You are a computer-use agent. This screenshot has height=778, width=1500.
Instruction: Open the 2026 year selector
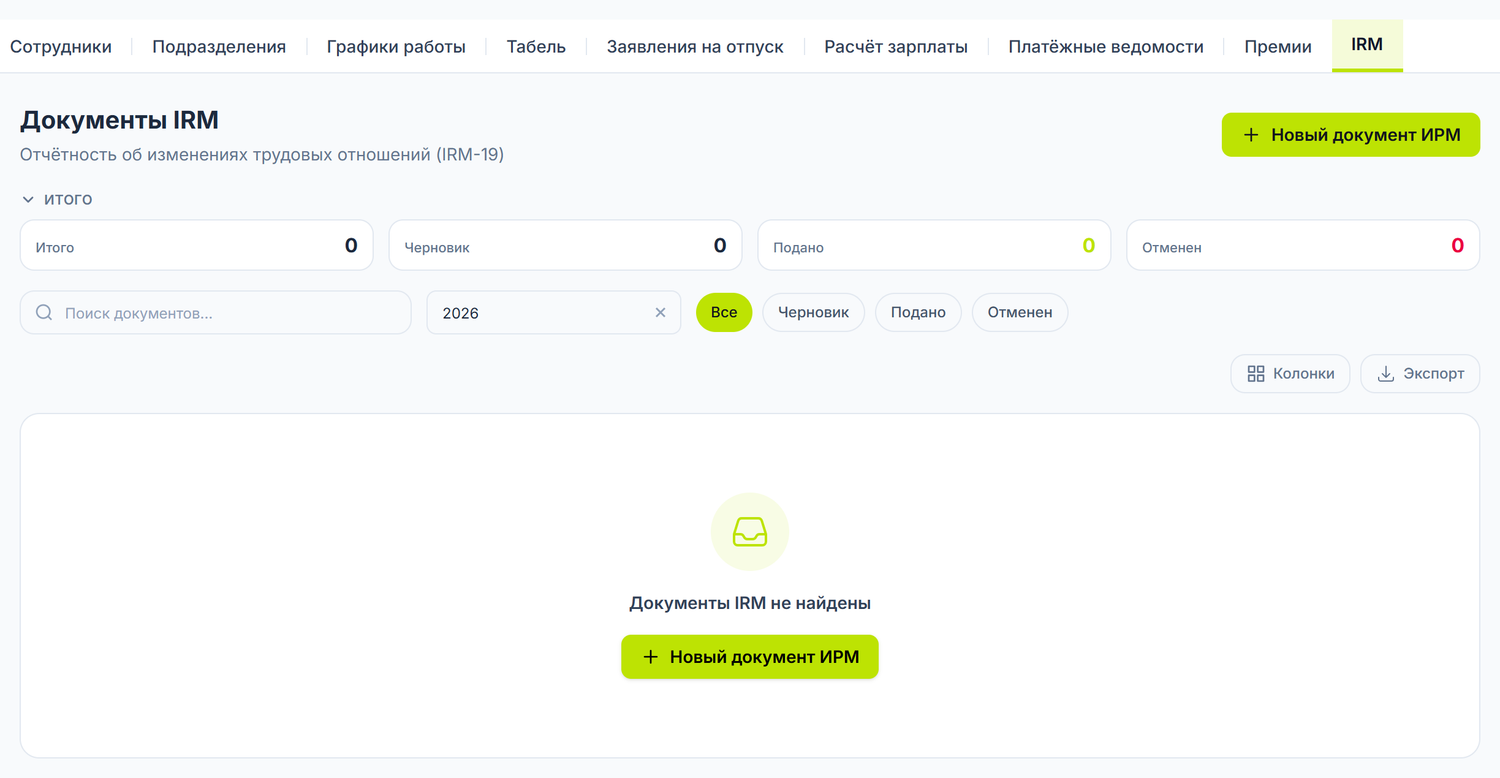[554, 313]
